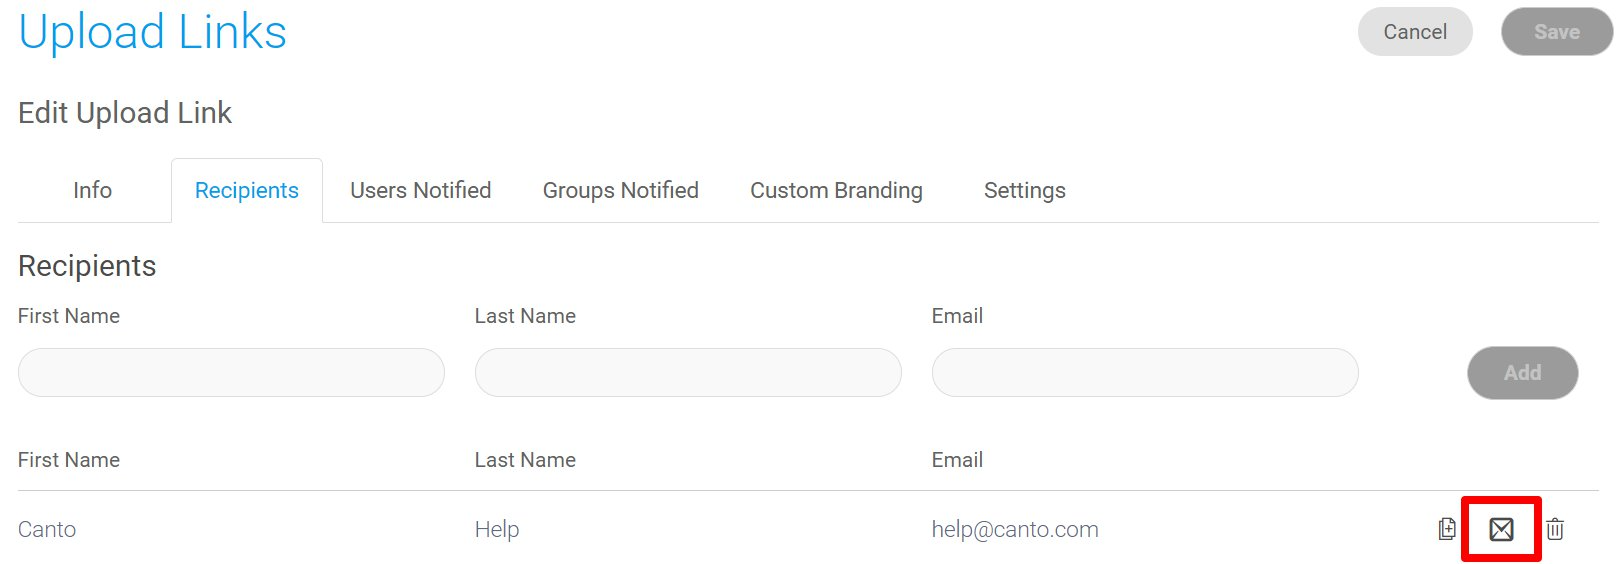Select the Recipients tab

[247, 190]
